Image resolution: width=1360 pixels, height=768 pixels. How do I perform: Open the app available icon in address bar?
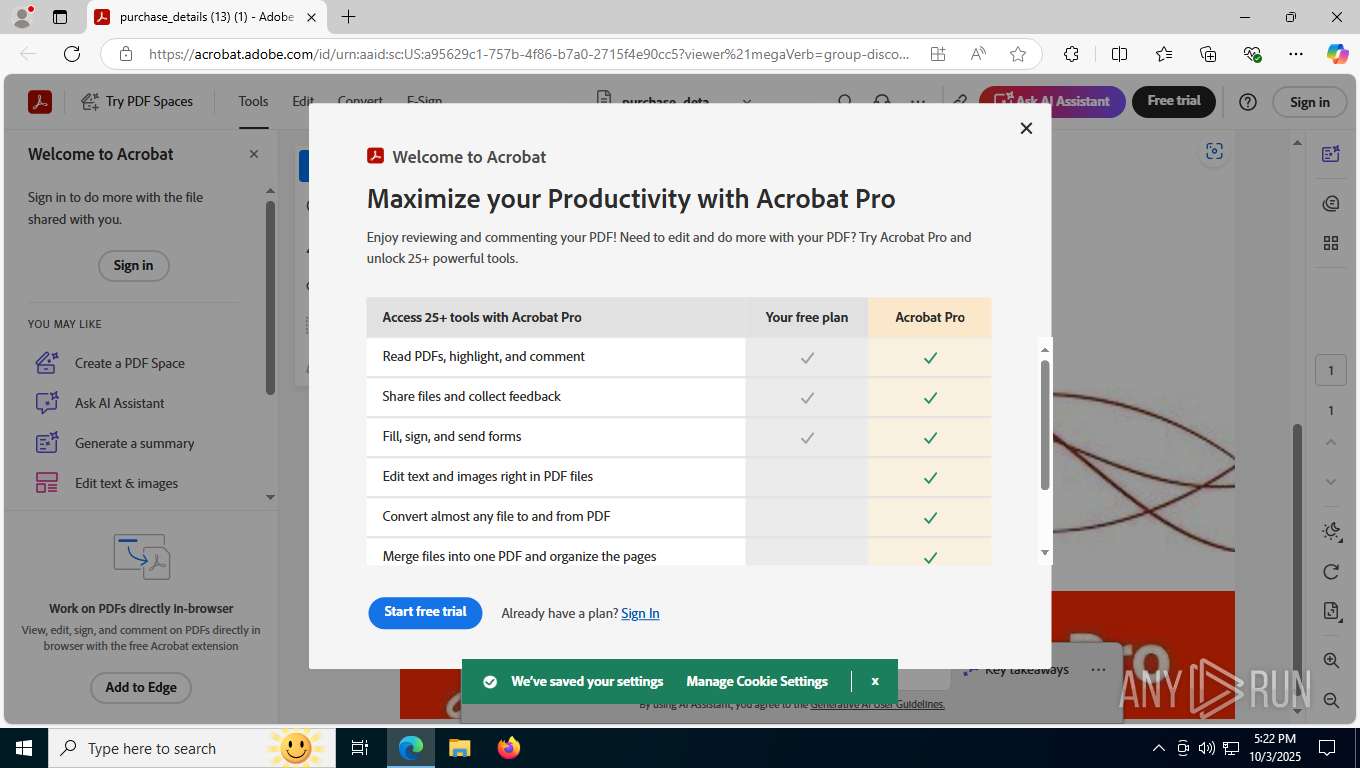[x=938, y=54]
